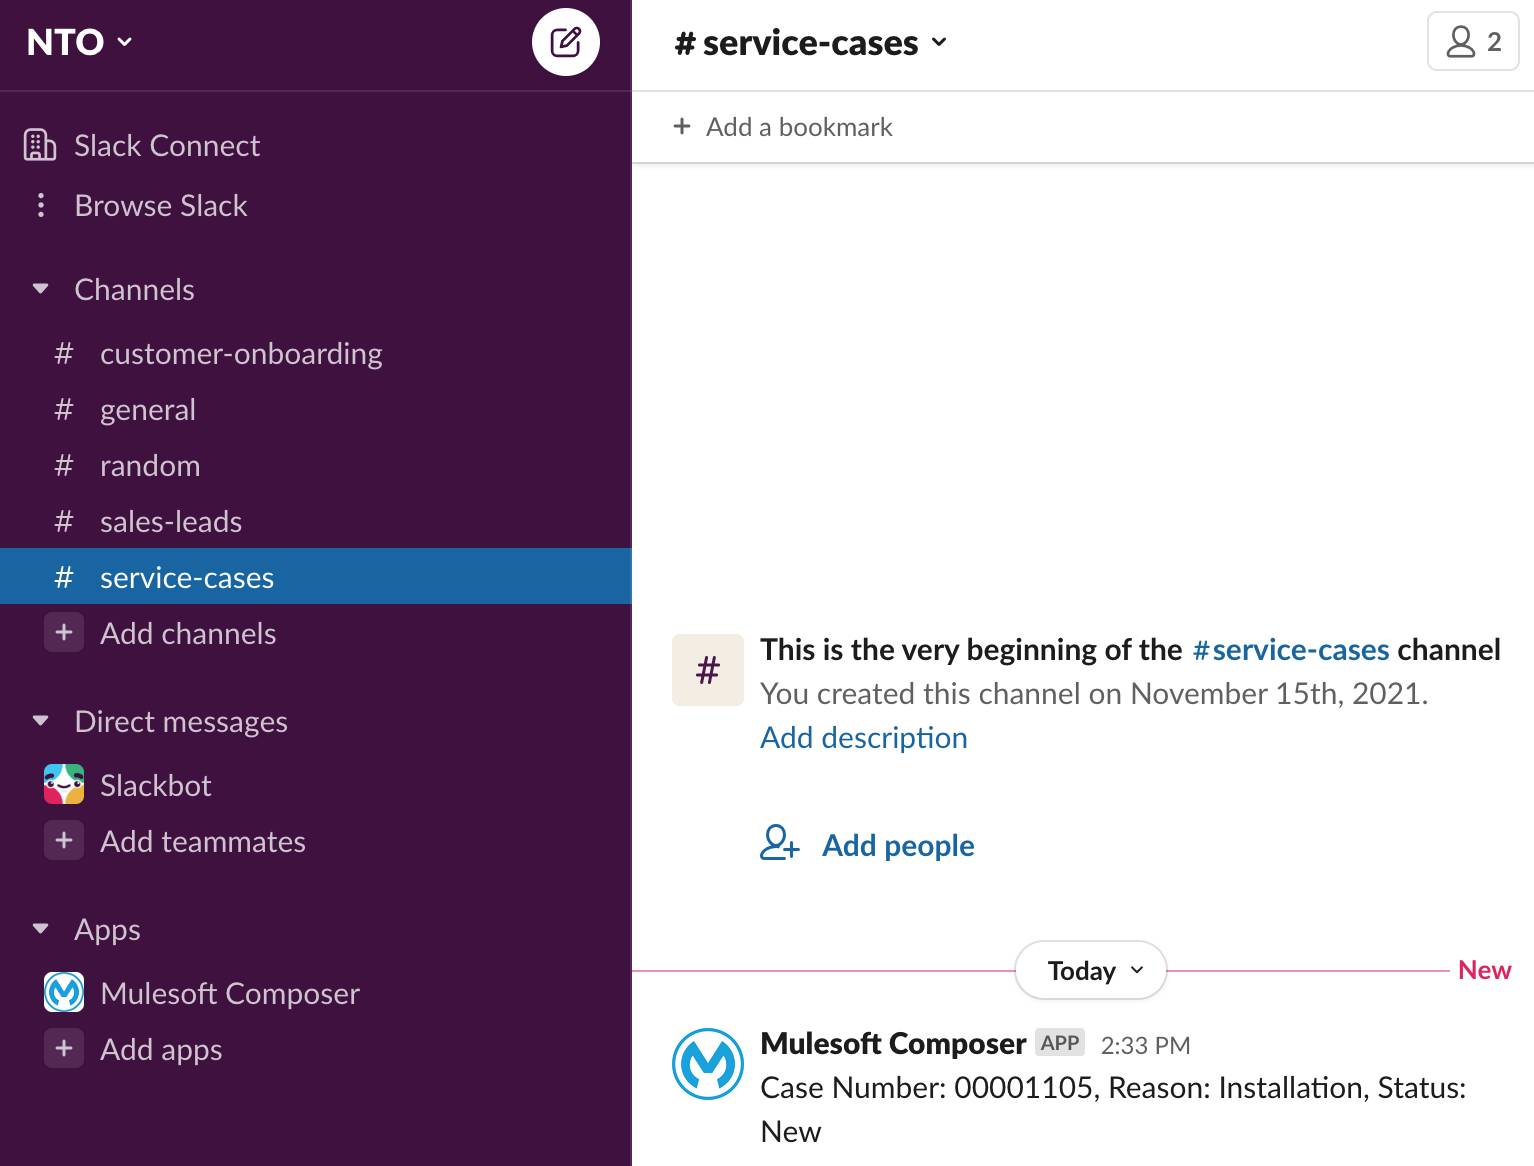Click Add channels text

pyautogui.click(x=188, y=634)
